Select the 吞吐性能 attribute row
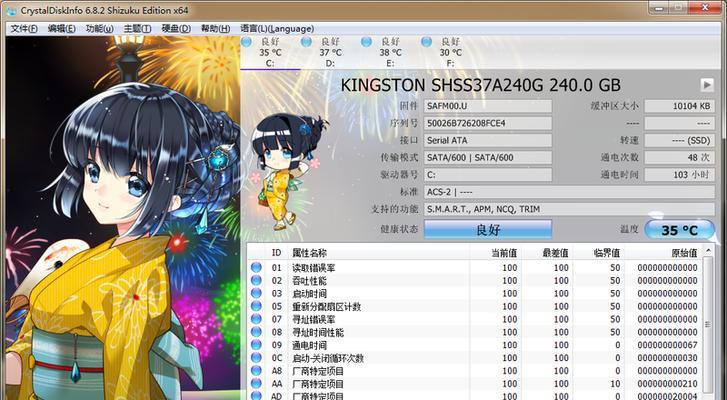This screenshot has height=400, width=727. click(x=474, y=280)
